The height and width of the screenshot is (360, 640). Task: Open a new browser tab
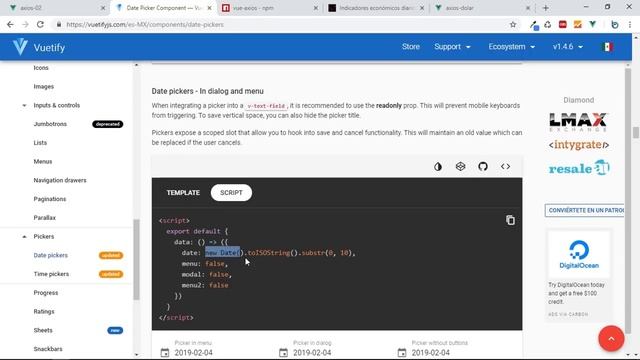point(545,8)
